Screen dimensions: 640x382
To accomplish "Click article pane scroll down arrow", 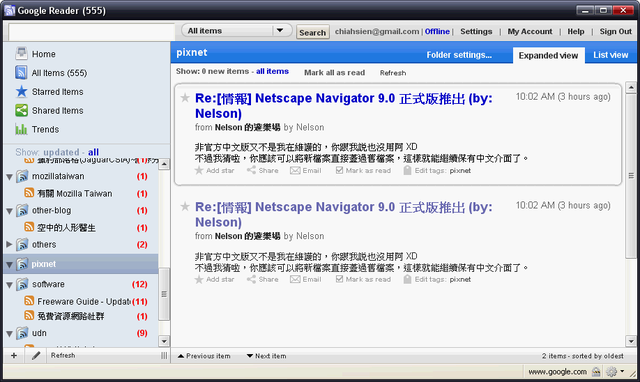I will [x=631, y=341].
